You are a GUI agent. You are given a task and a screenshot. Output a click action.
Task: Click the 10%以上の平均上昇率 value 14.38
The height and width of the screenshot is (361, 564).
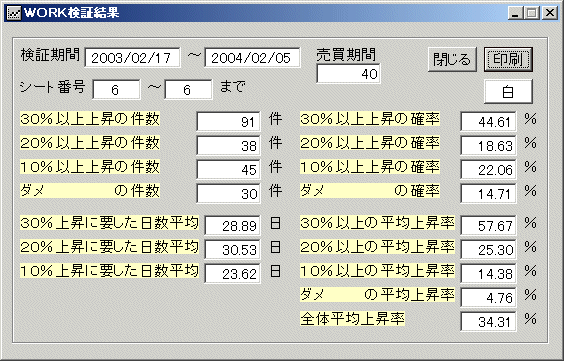[488, 273]
